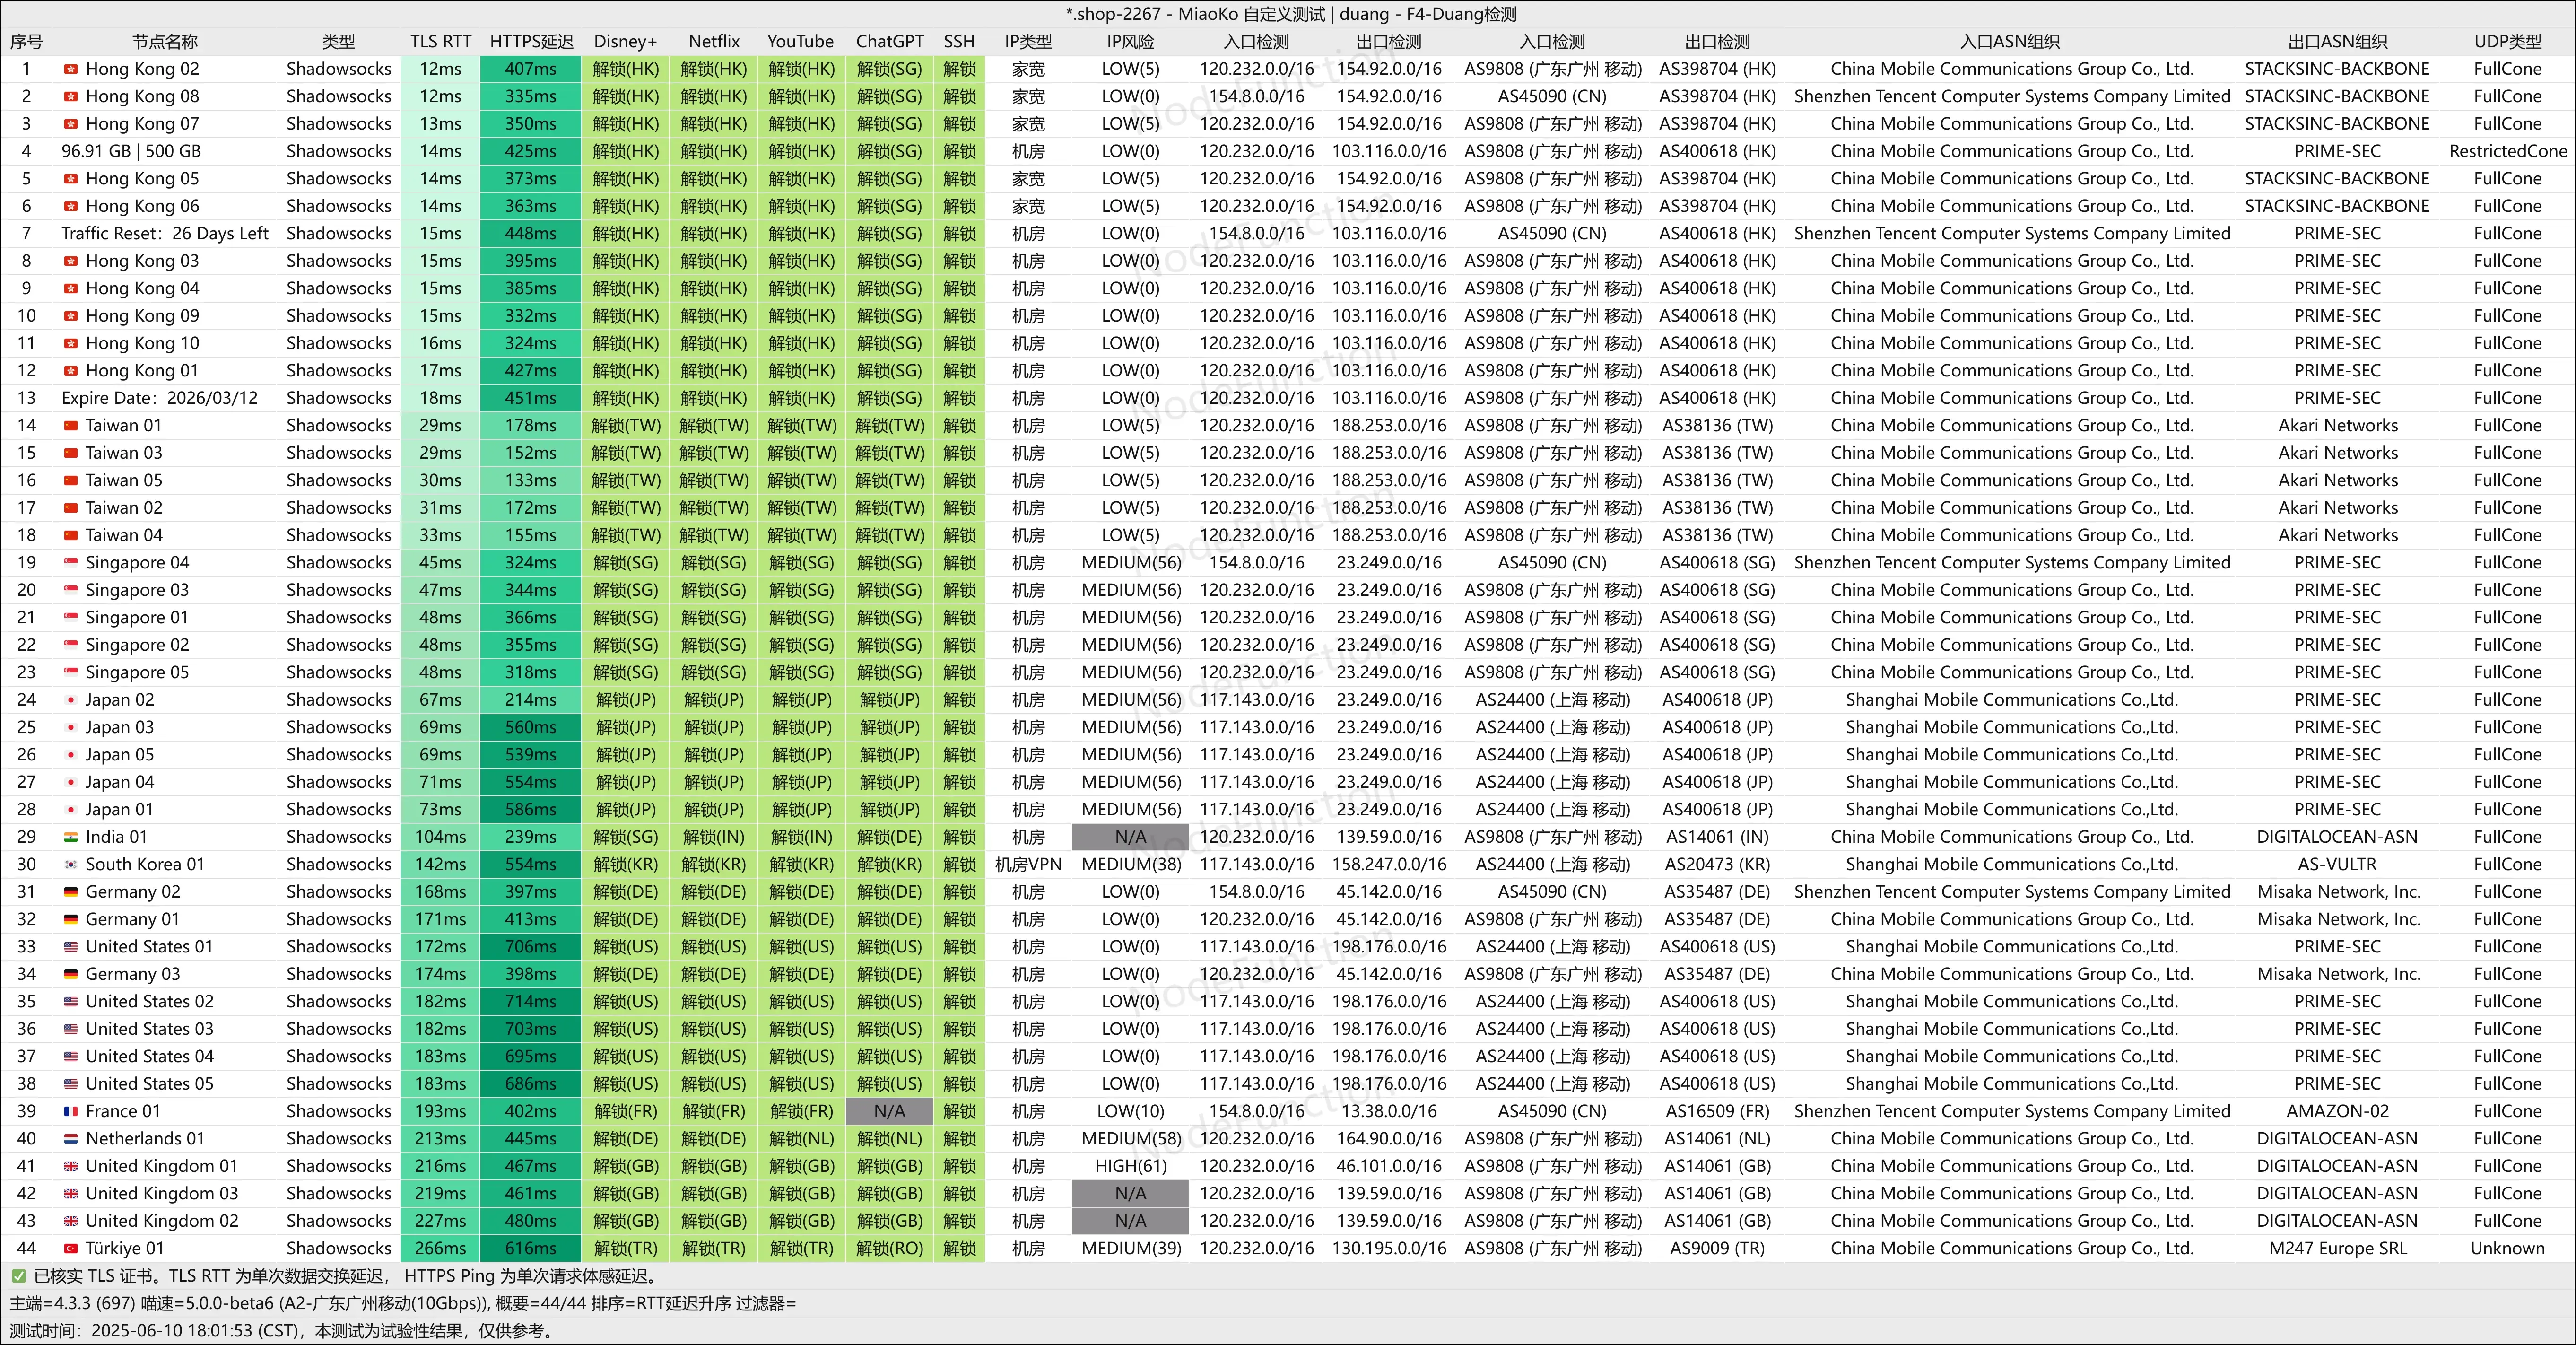Click the TLS RTT column header
The height and width of the screenshot is (1345, 2576).
(440, 41)
